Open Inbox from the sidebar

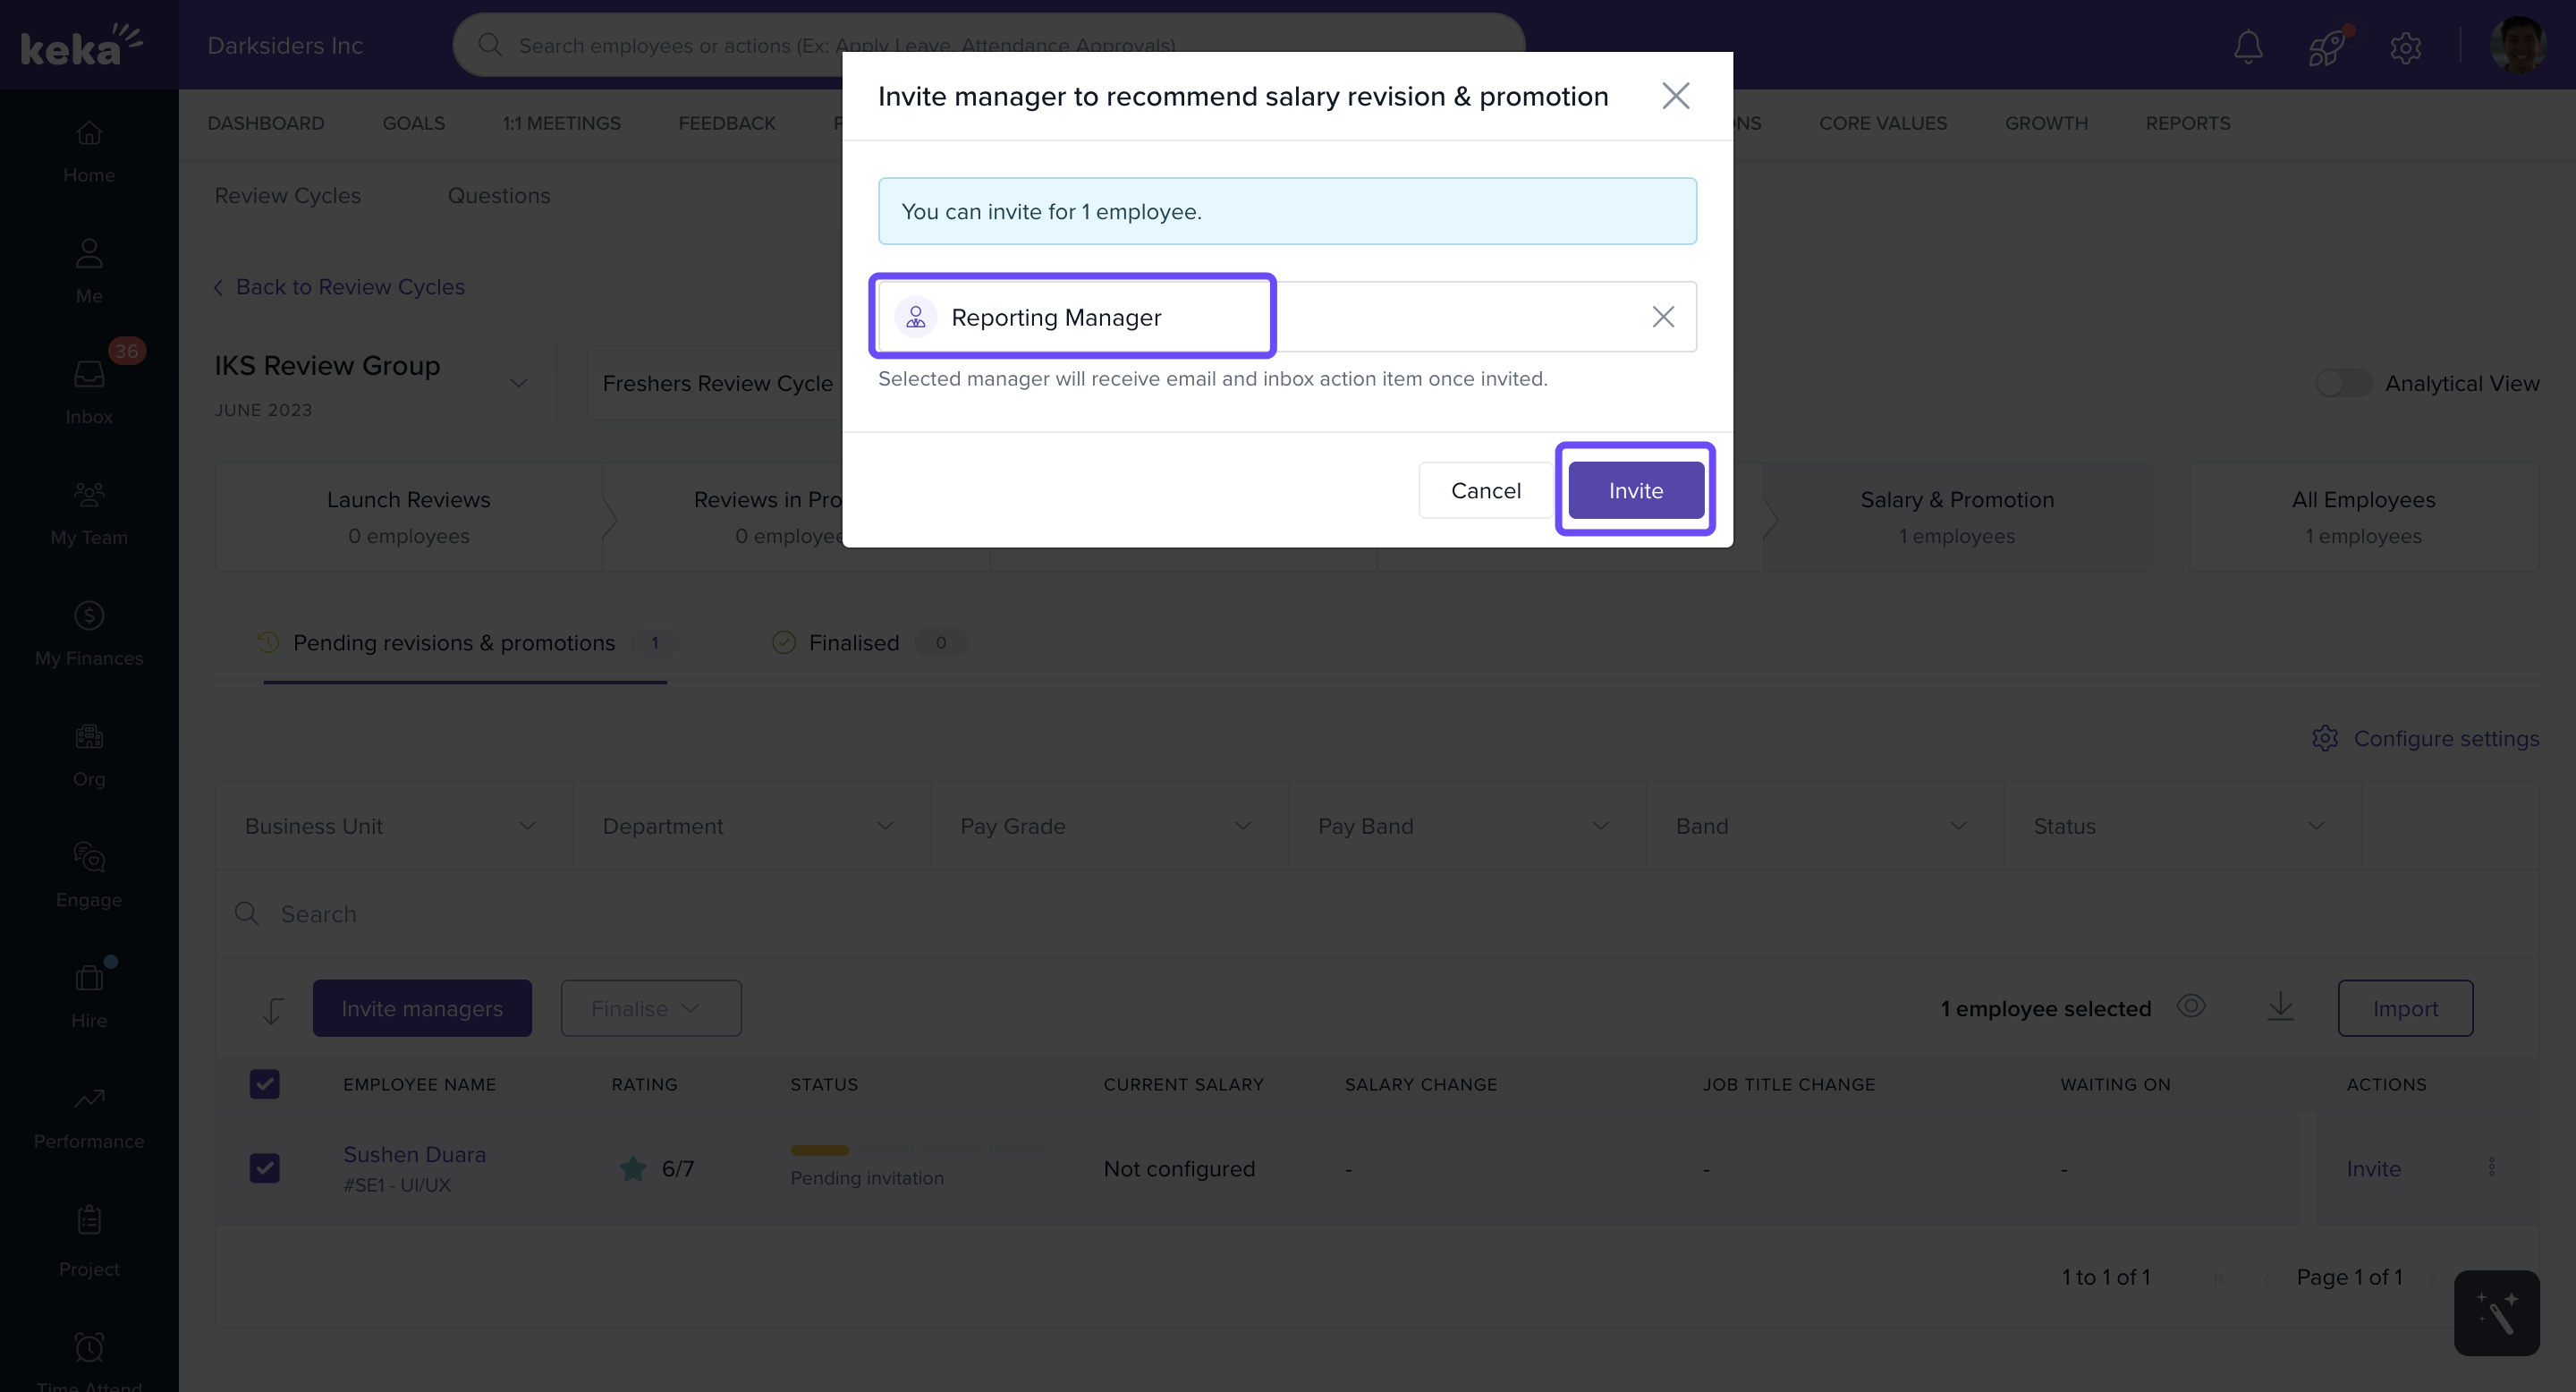[89, 391]
